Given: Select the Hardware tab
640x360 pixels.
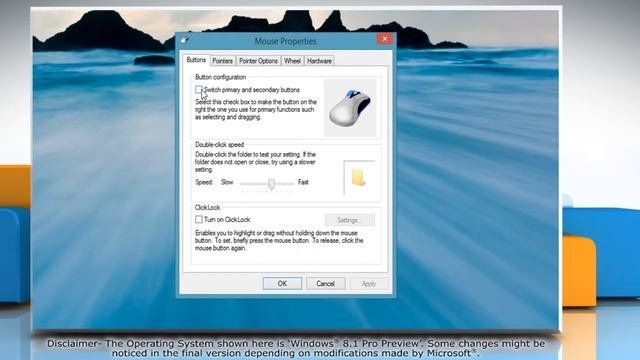Looking at the screenshot, I should coord(319,61).
